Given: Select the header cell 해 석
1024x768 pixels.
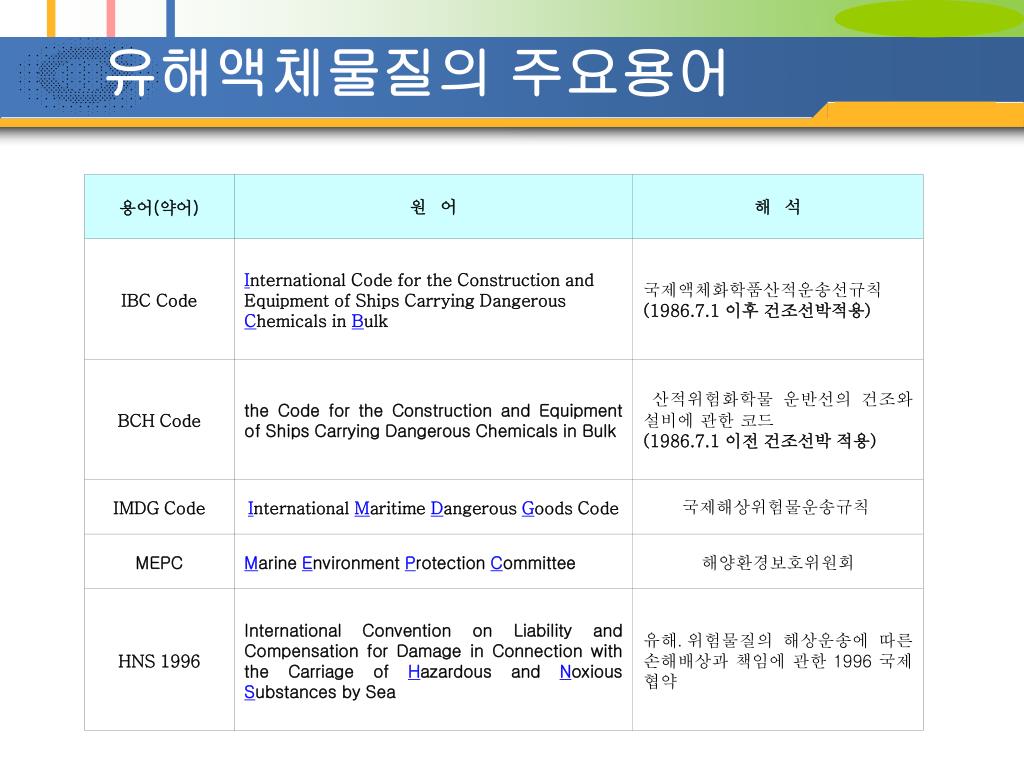Looking at the screenshot, I should click(x=778, y=207).
